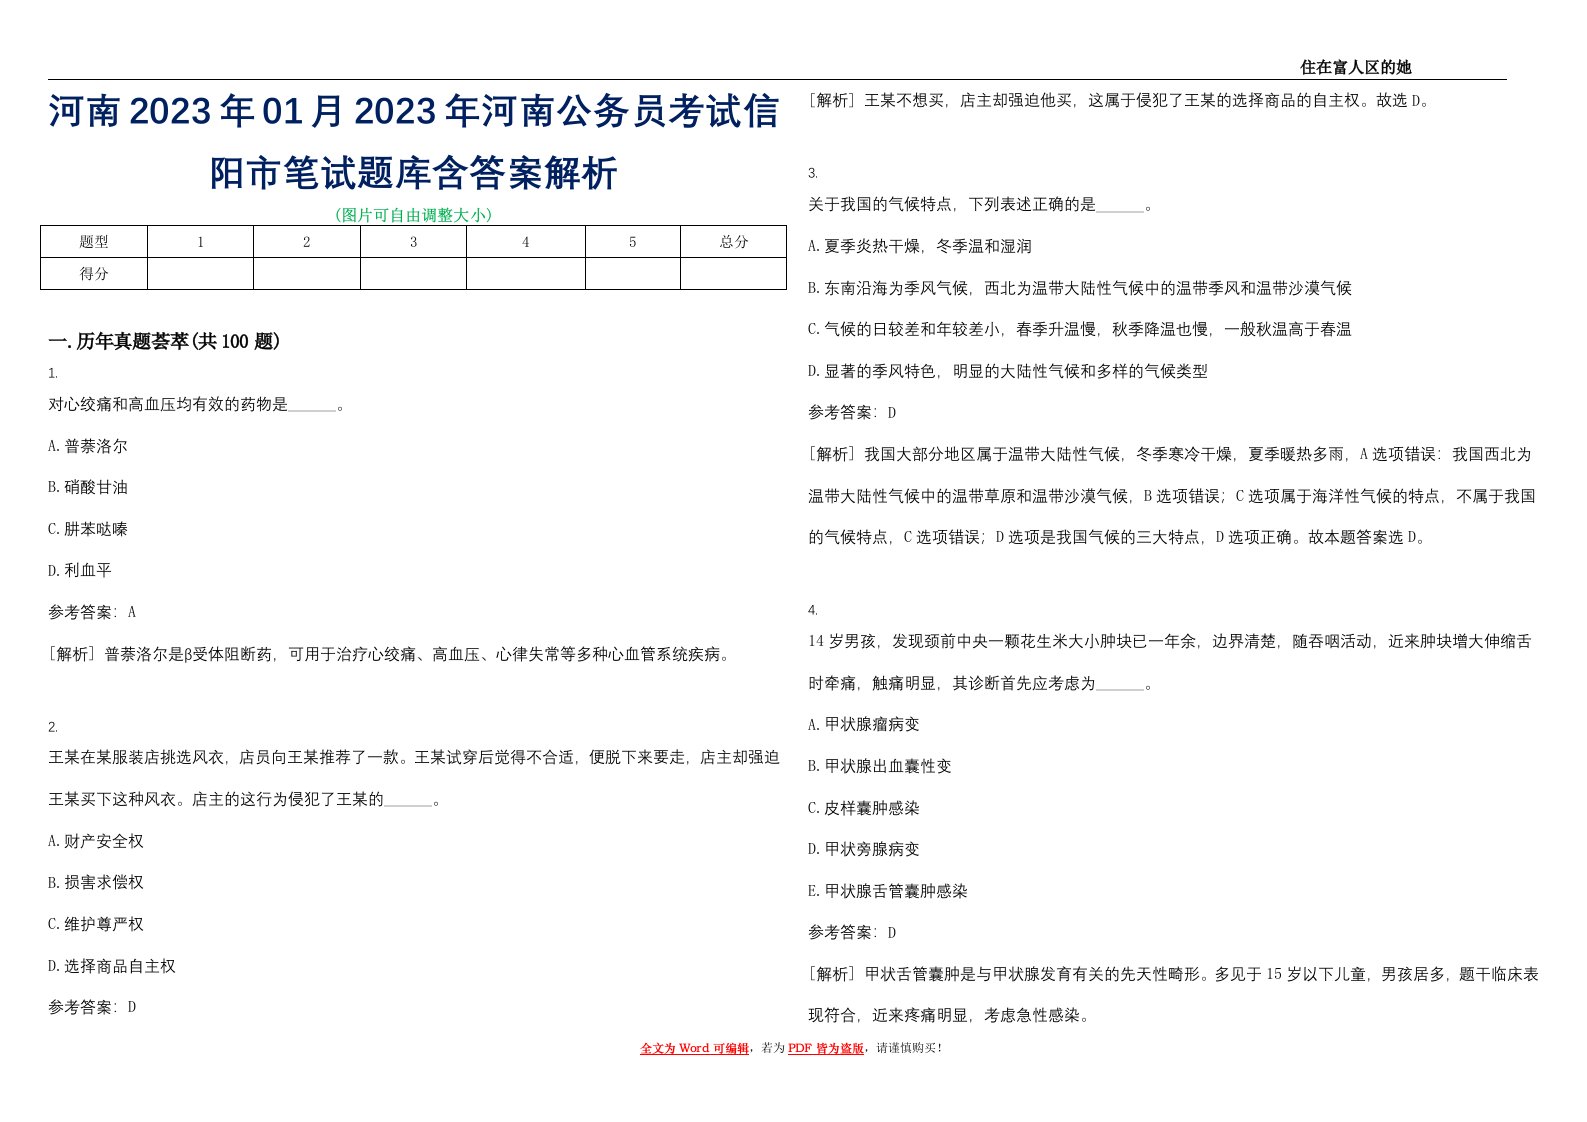The height and width of the screenshot is (1122, 1587).
Task: Select option D.甲状旁腺病变
Action: tap(864, 850)
